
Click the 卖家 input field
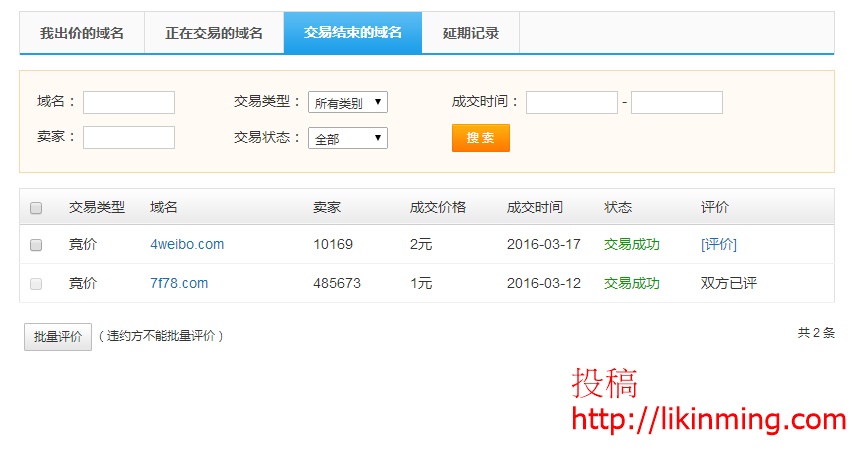click(129, 138)
